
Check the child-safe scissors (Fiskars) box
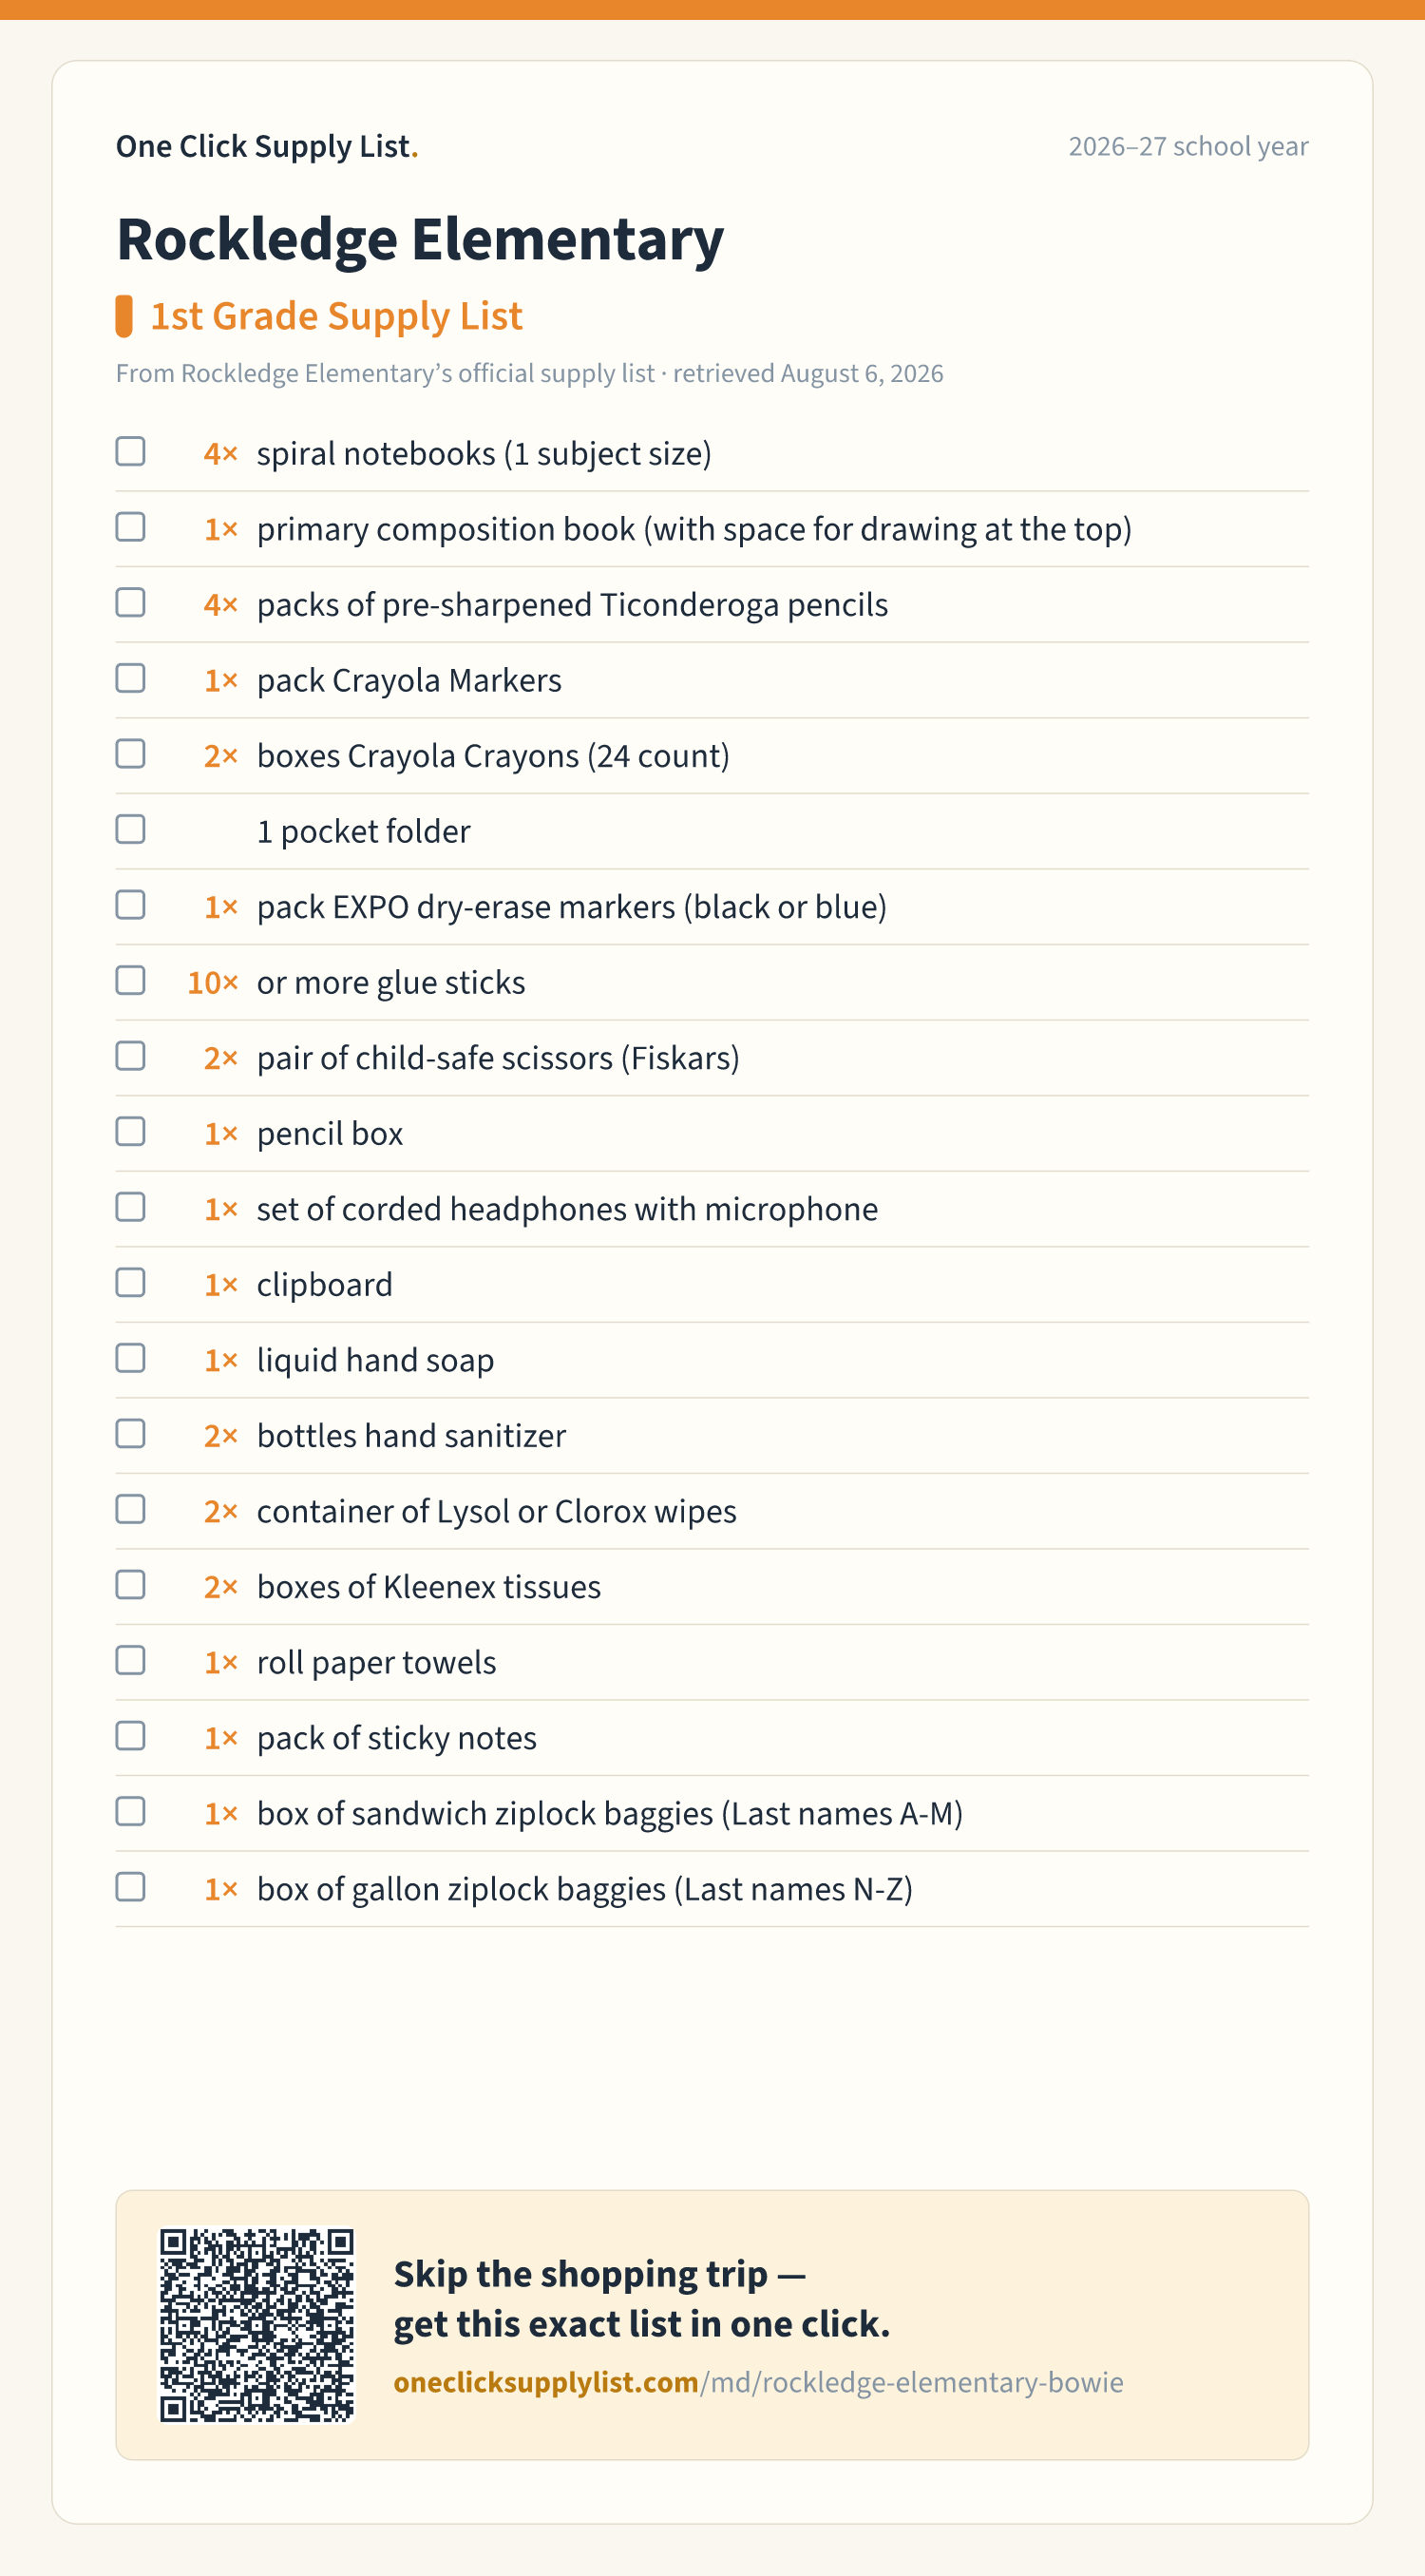tap(130, 1056)
